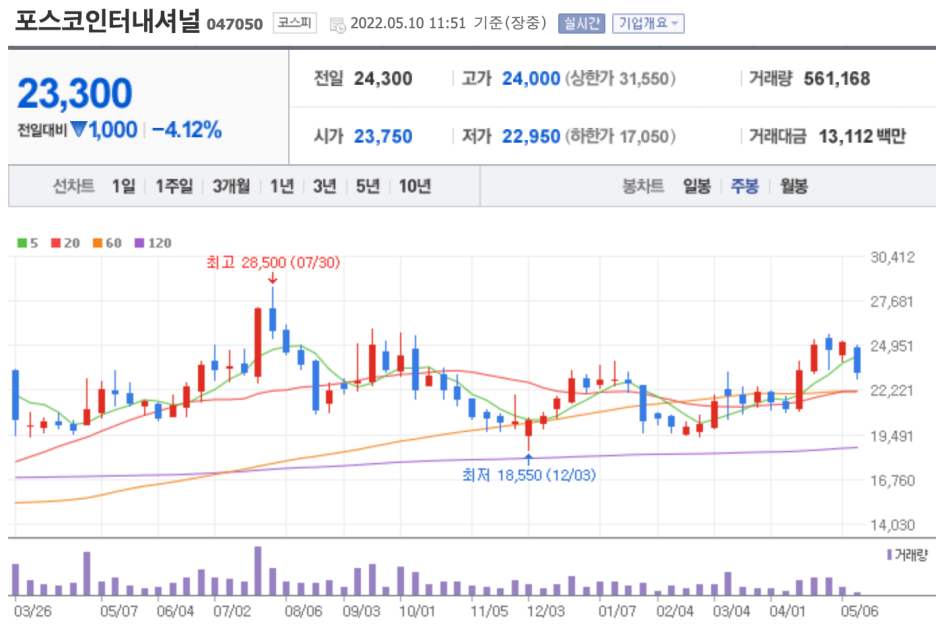Open the 기업개요 dropdown
The width and height of the screenshot is (936, 638).
[648, 24]
